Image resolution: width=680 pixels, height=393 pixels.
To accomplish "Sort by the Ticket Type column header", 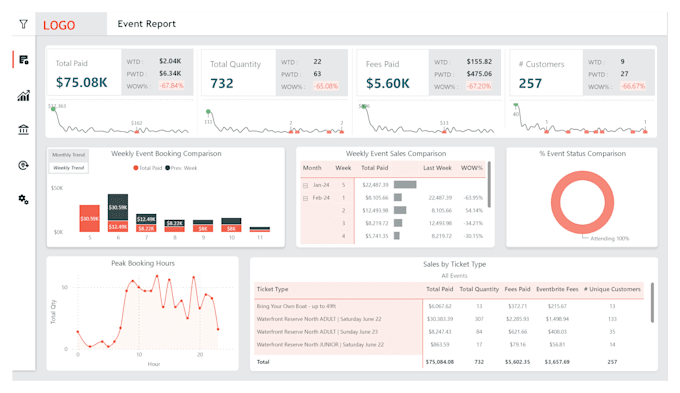I will tap(272, 289).
